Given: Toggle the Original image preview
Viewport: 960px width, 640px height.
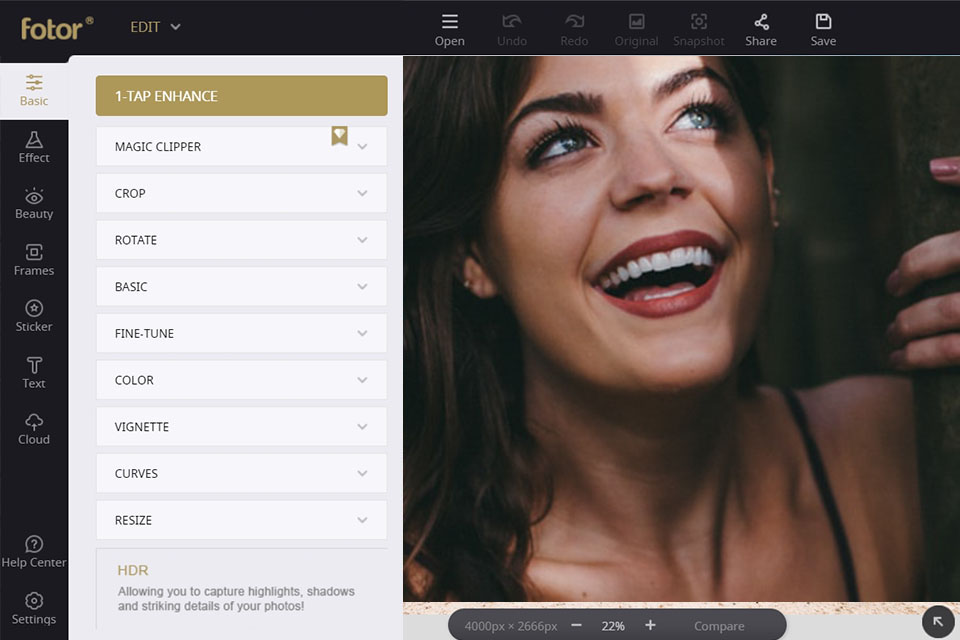Looking at the screenshot, I should 636,28.
